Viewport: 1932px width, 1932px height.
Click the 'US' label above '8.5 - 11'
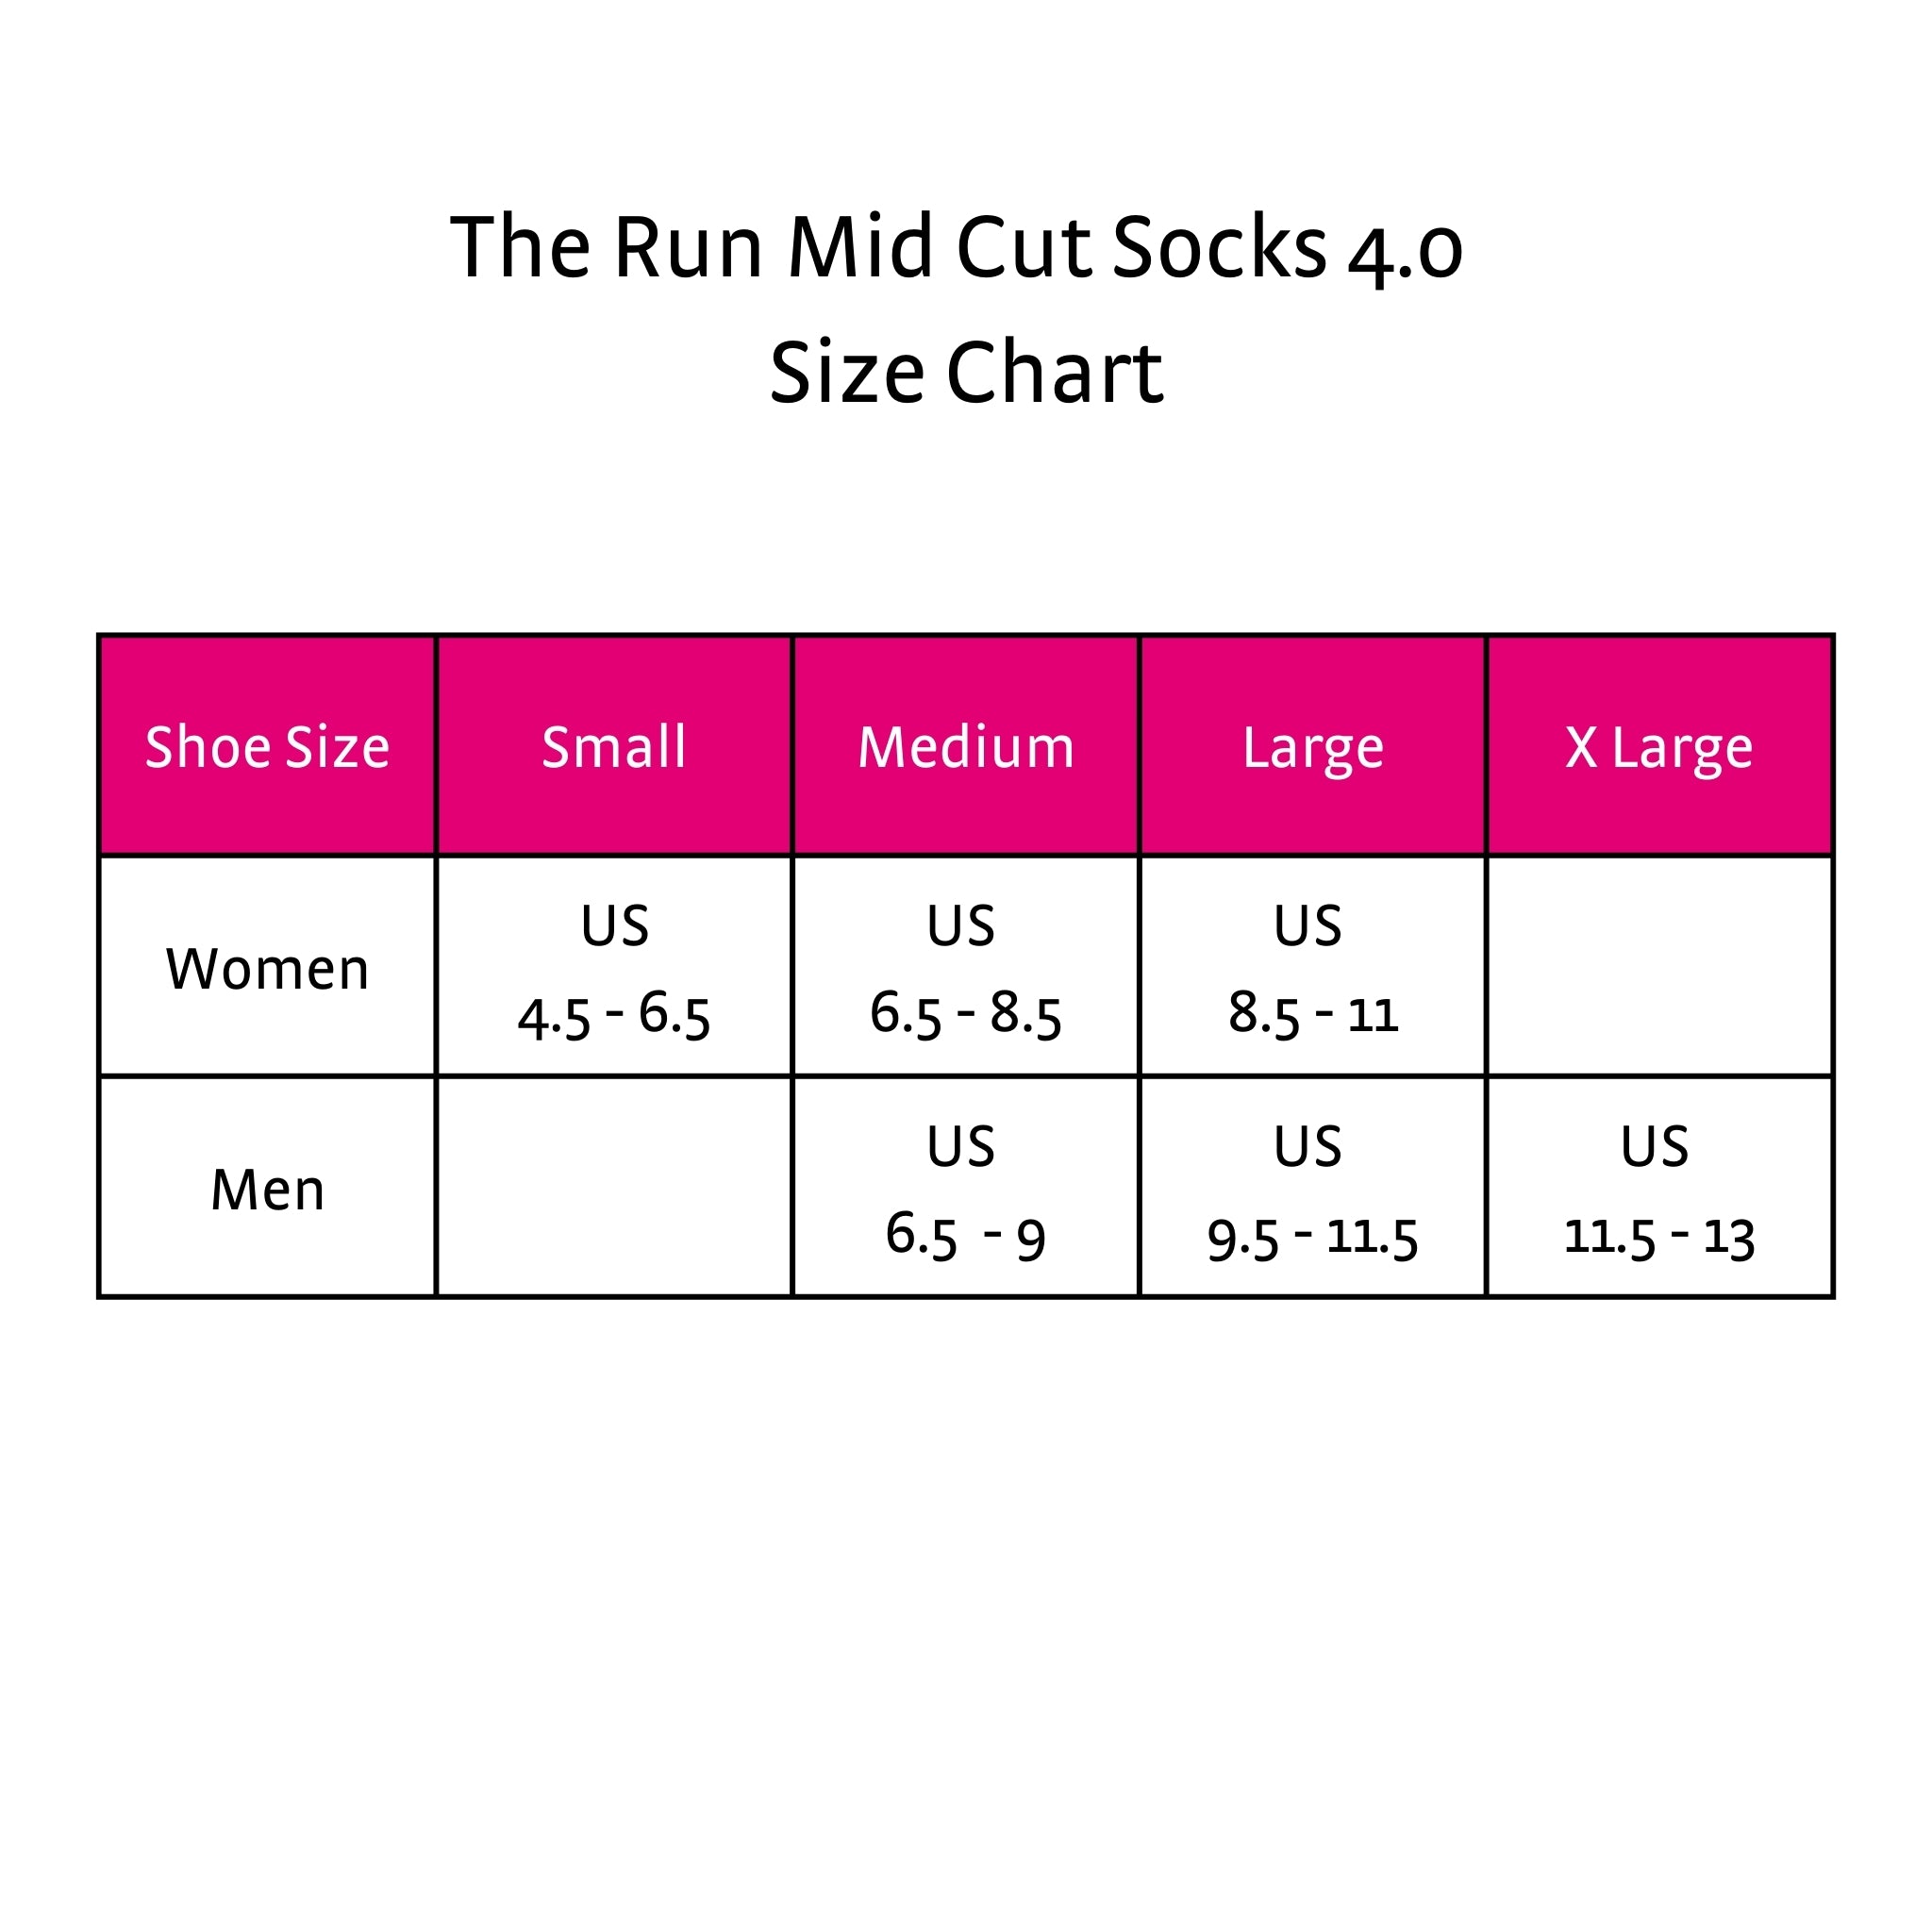(1308, 926)
